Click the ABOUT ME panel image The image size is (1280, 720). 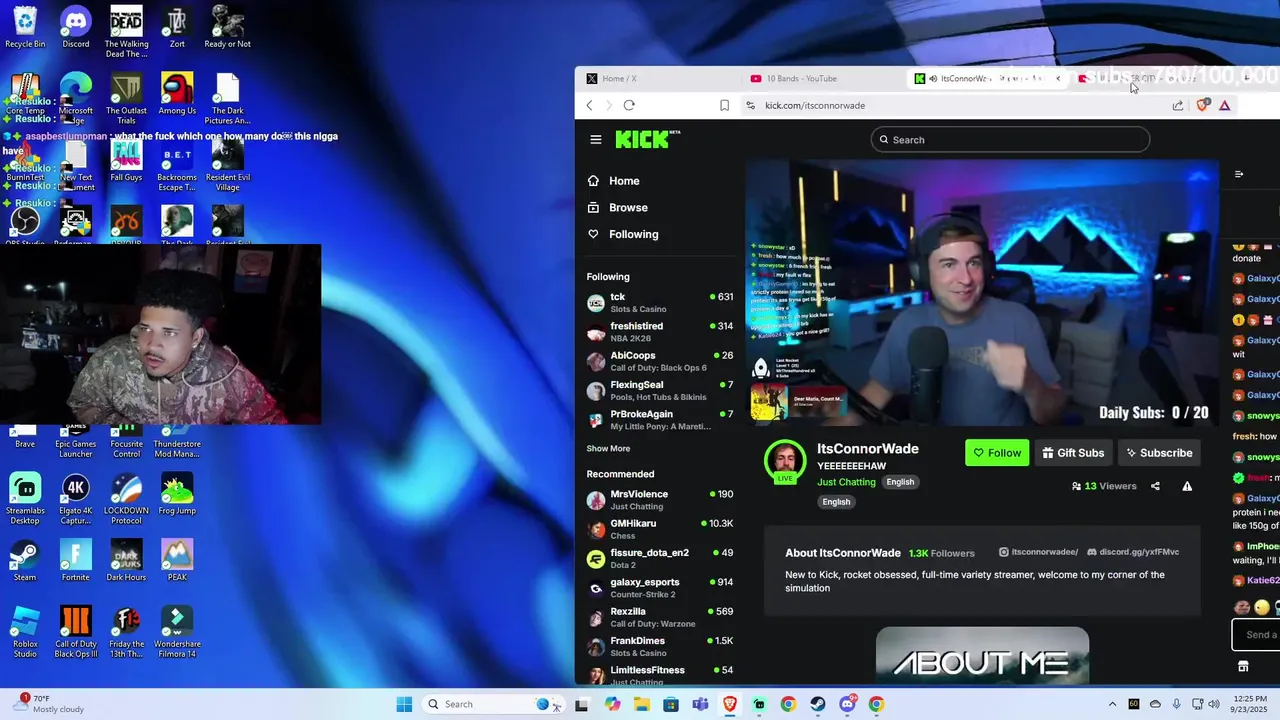(982, 656)
